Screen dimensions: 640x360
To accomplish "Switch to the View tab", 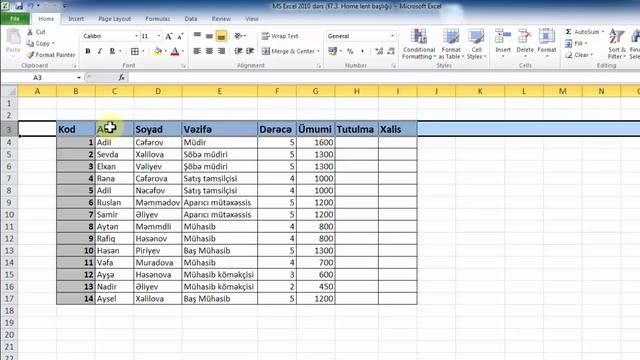I will coord(252,19).
